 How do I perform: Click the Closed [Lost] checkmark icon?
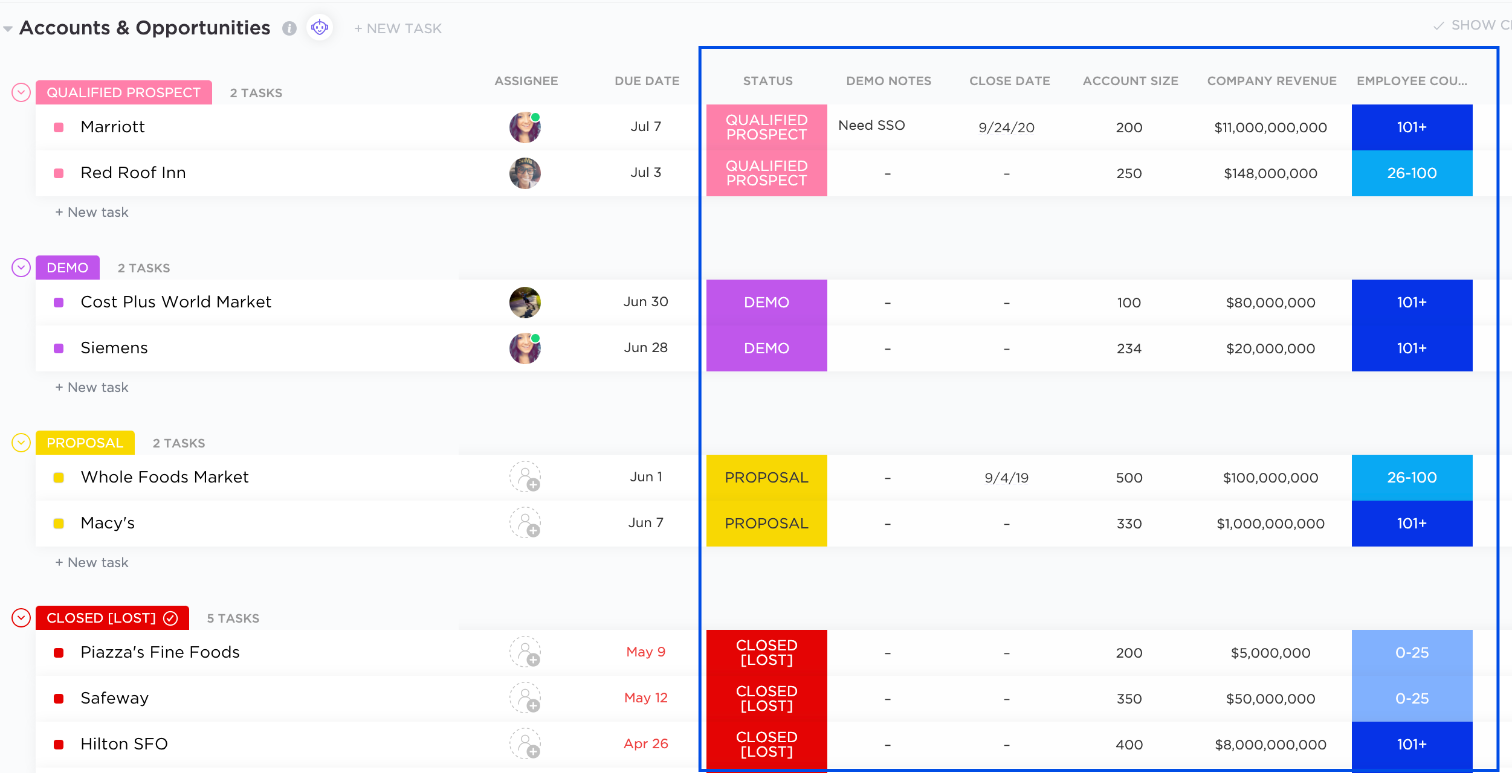(170, 618)
